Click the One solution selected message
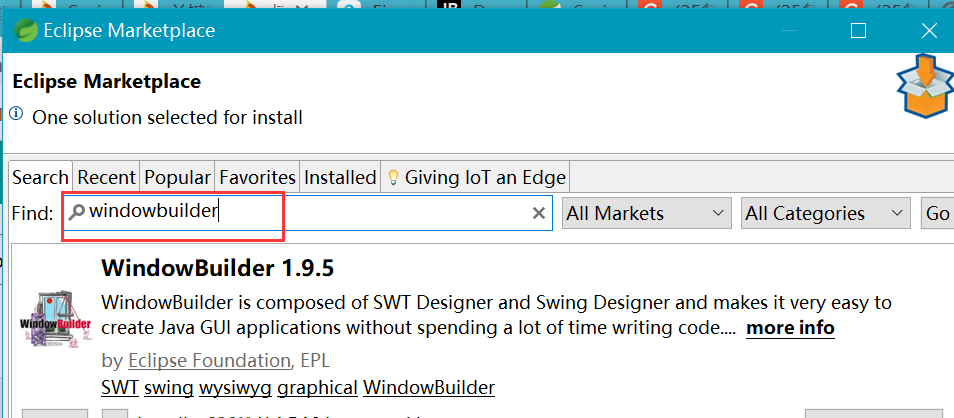The height and width of the screenshot is (418, 954). click(x=167, y=117)
